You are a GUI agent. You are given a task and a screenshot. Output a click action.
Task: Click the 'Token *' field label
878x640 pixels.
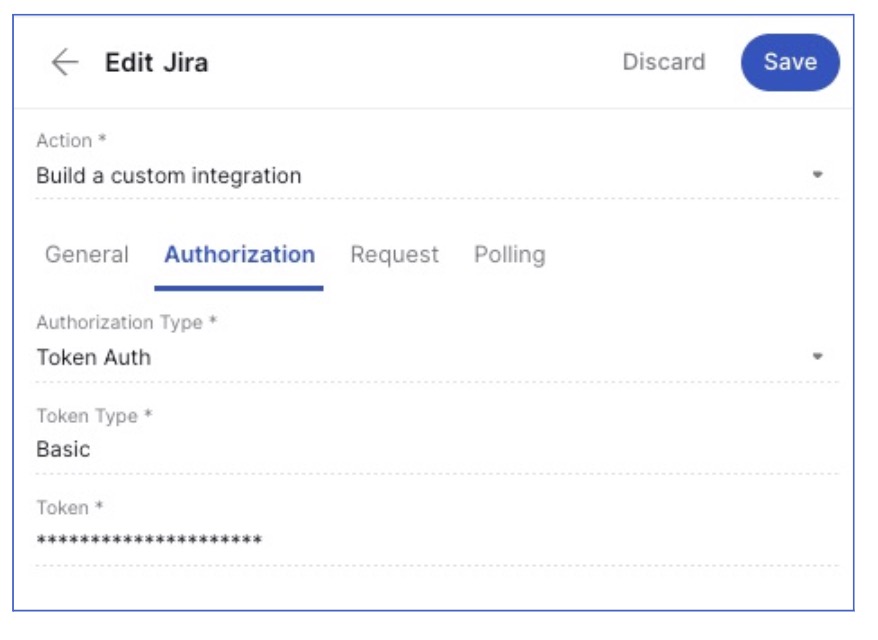pyautogui.click(x=70, y=508)
